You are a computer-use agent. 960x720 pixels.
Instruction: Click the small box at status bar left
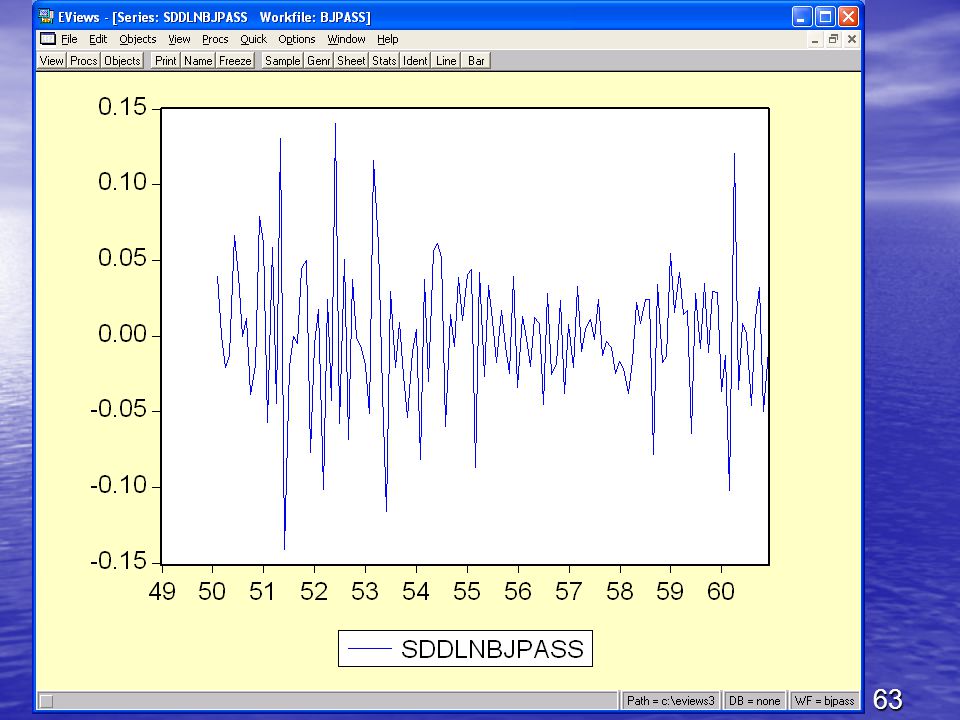(47, 702)
